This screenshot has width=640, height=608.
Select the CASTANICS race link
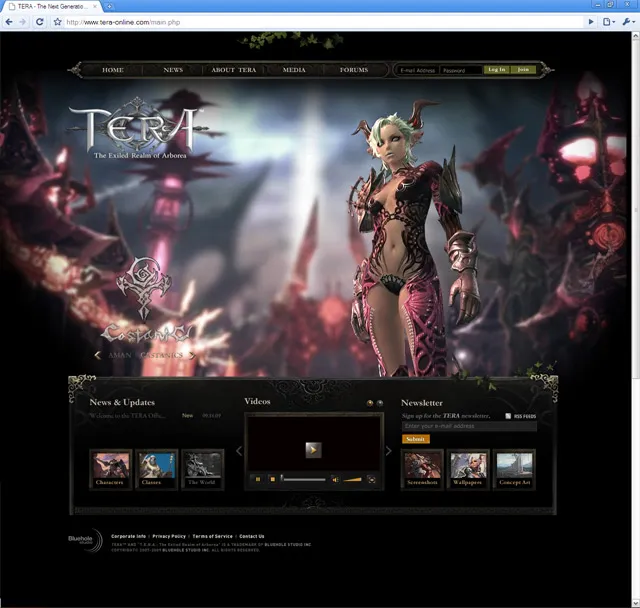[x=161, y=355]
